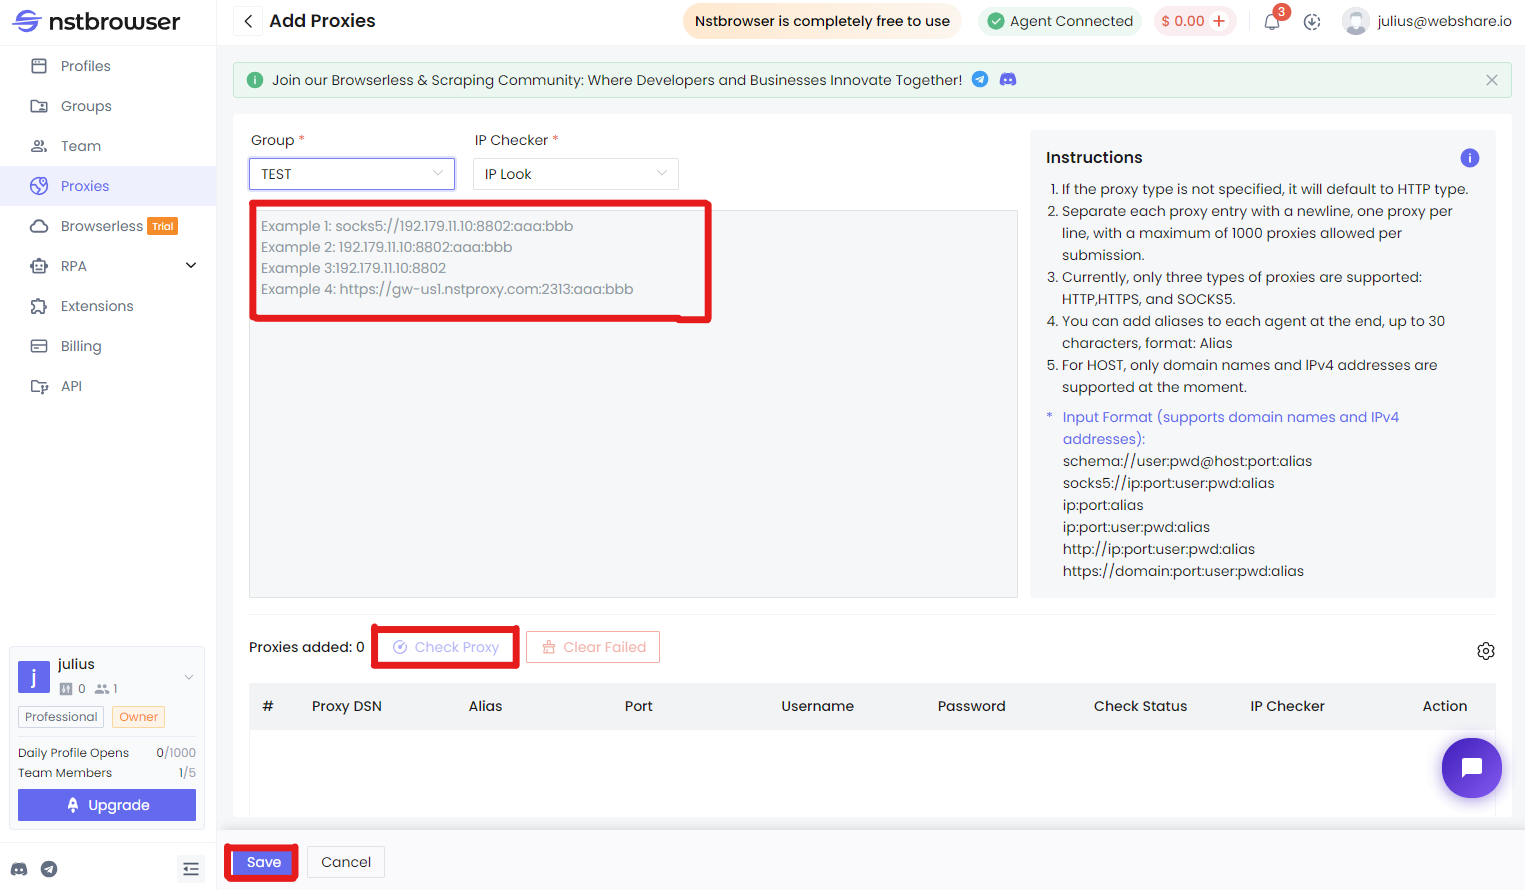Select Proxies in the sidebar
The height and width of the screenshot is (890, 1525).
[x=108, y=186]
